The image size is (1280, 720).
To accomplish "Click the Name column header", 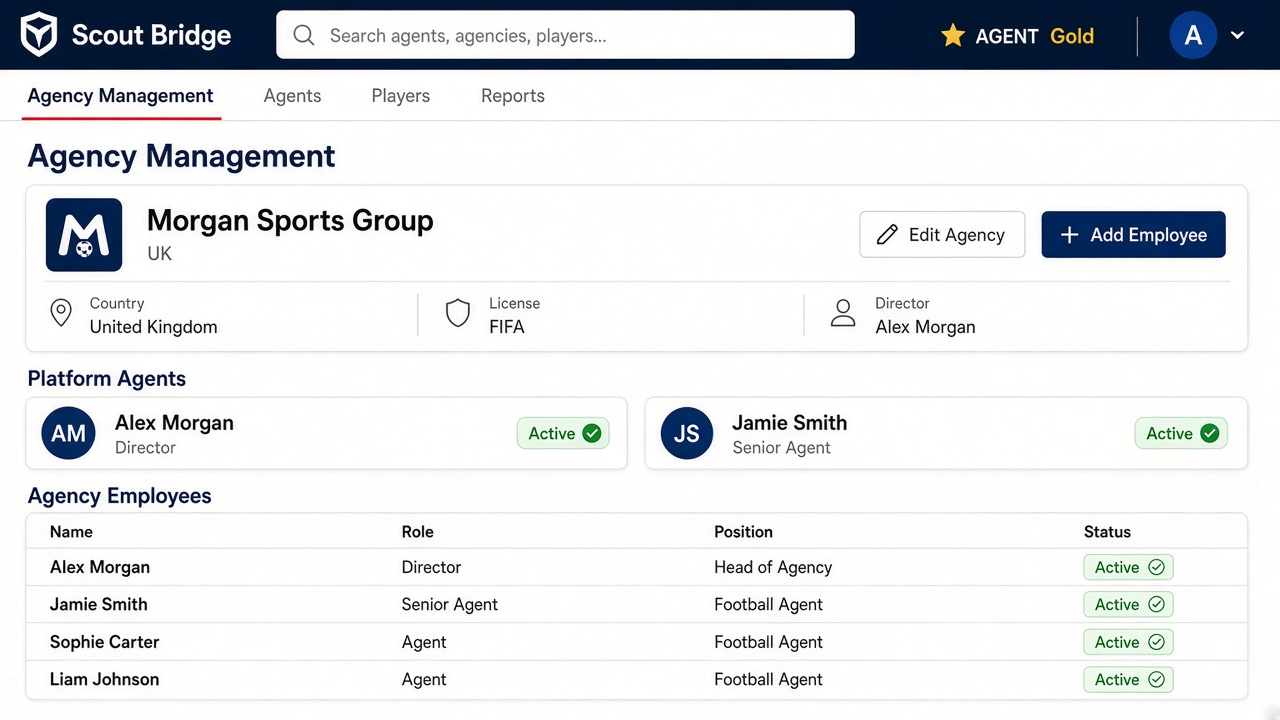I will (x=71, y=532).
